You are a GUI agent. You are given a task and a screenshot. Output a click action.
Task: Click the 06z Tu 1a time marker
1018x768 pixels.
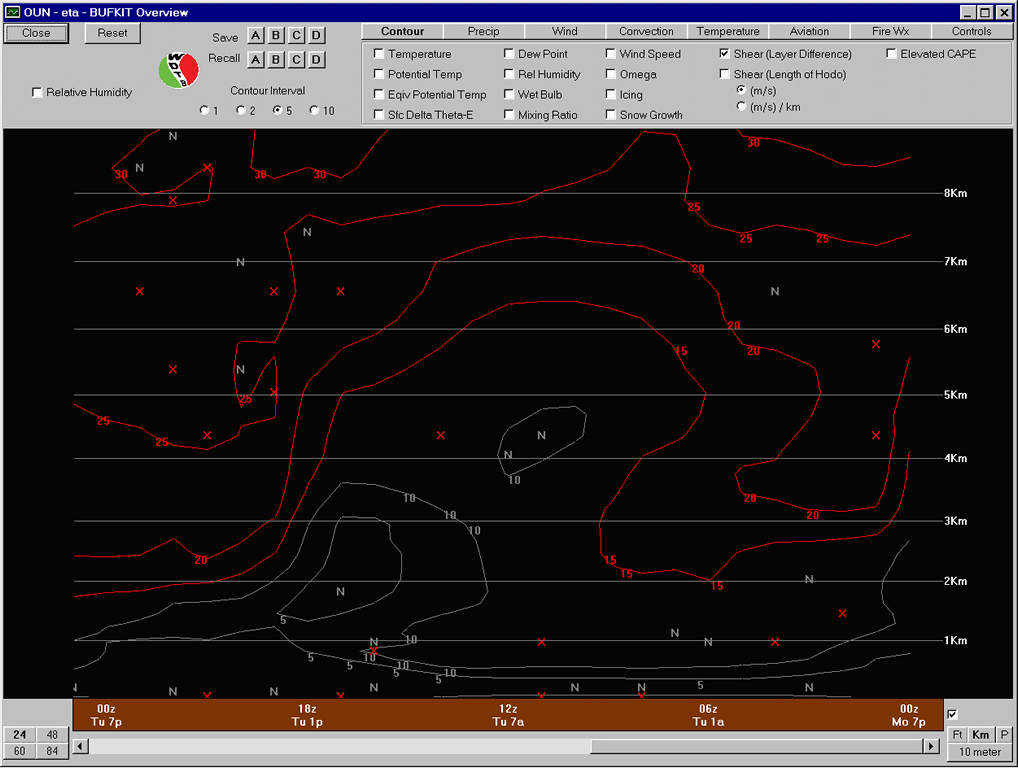(x=708, y=715)
